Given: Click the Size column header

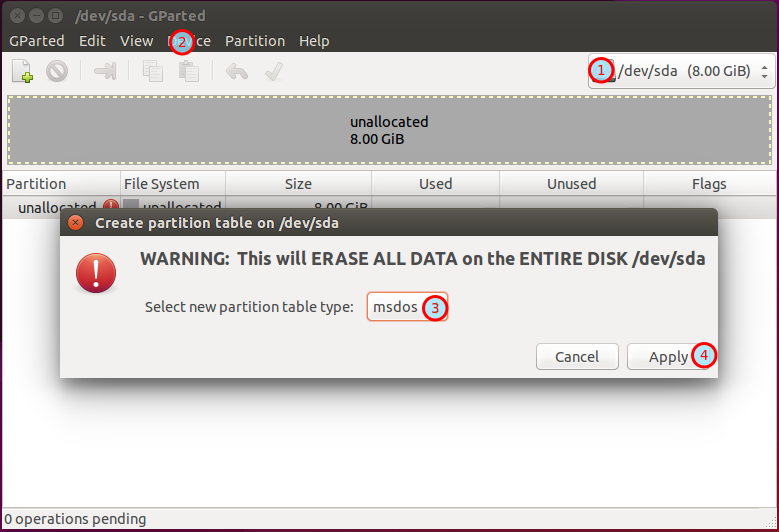Looking at the screenshot, I should pyautogui.click(x=298, y=184).
